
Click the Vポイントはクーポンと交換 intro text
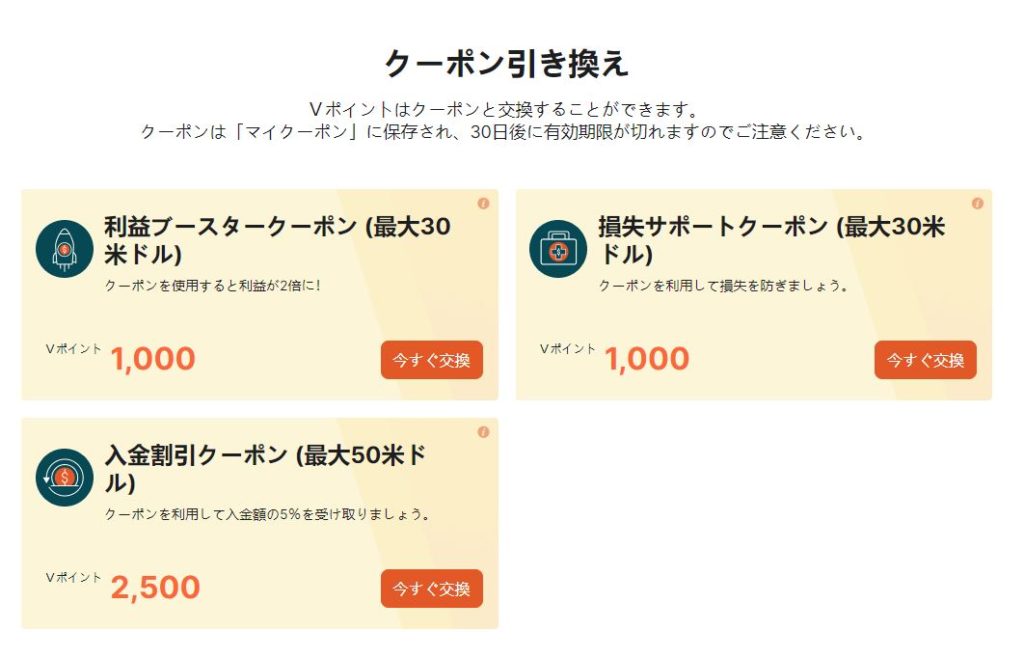pos(504,108)
